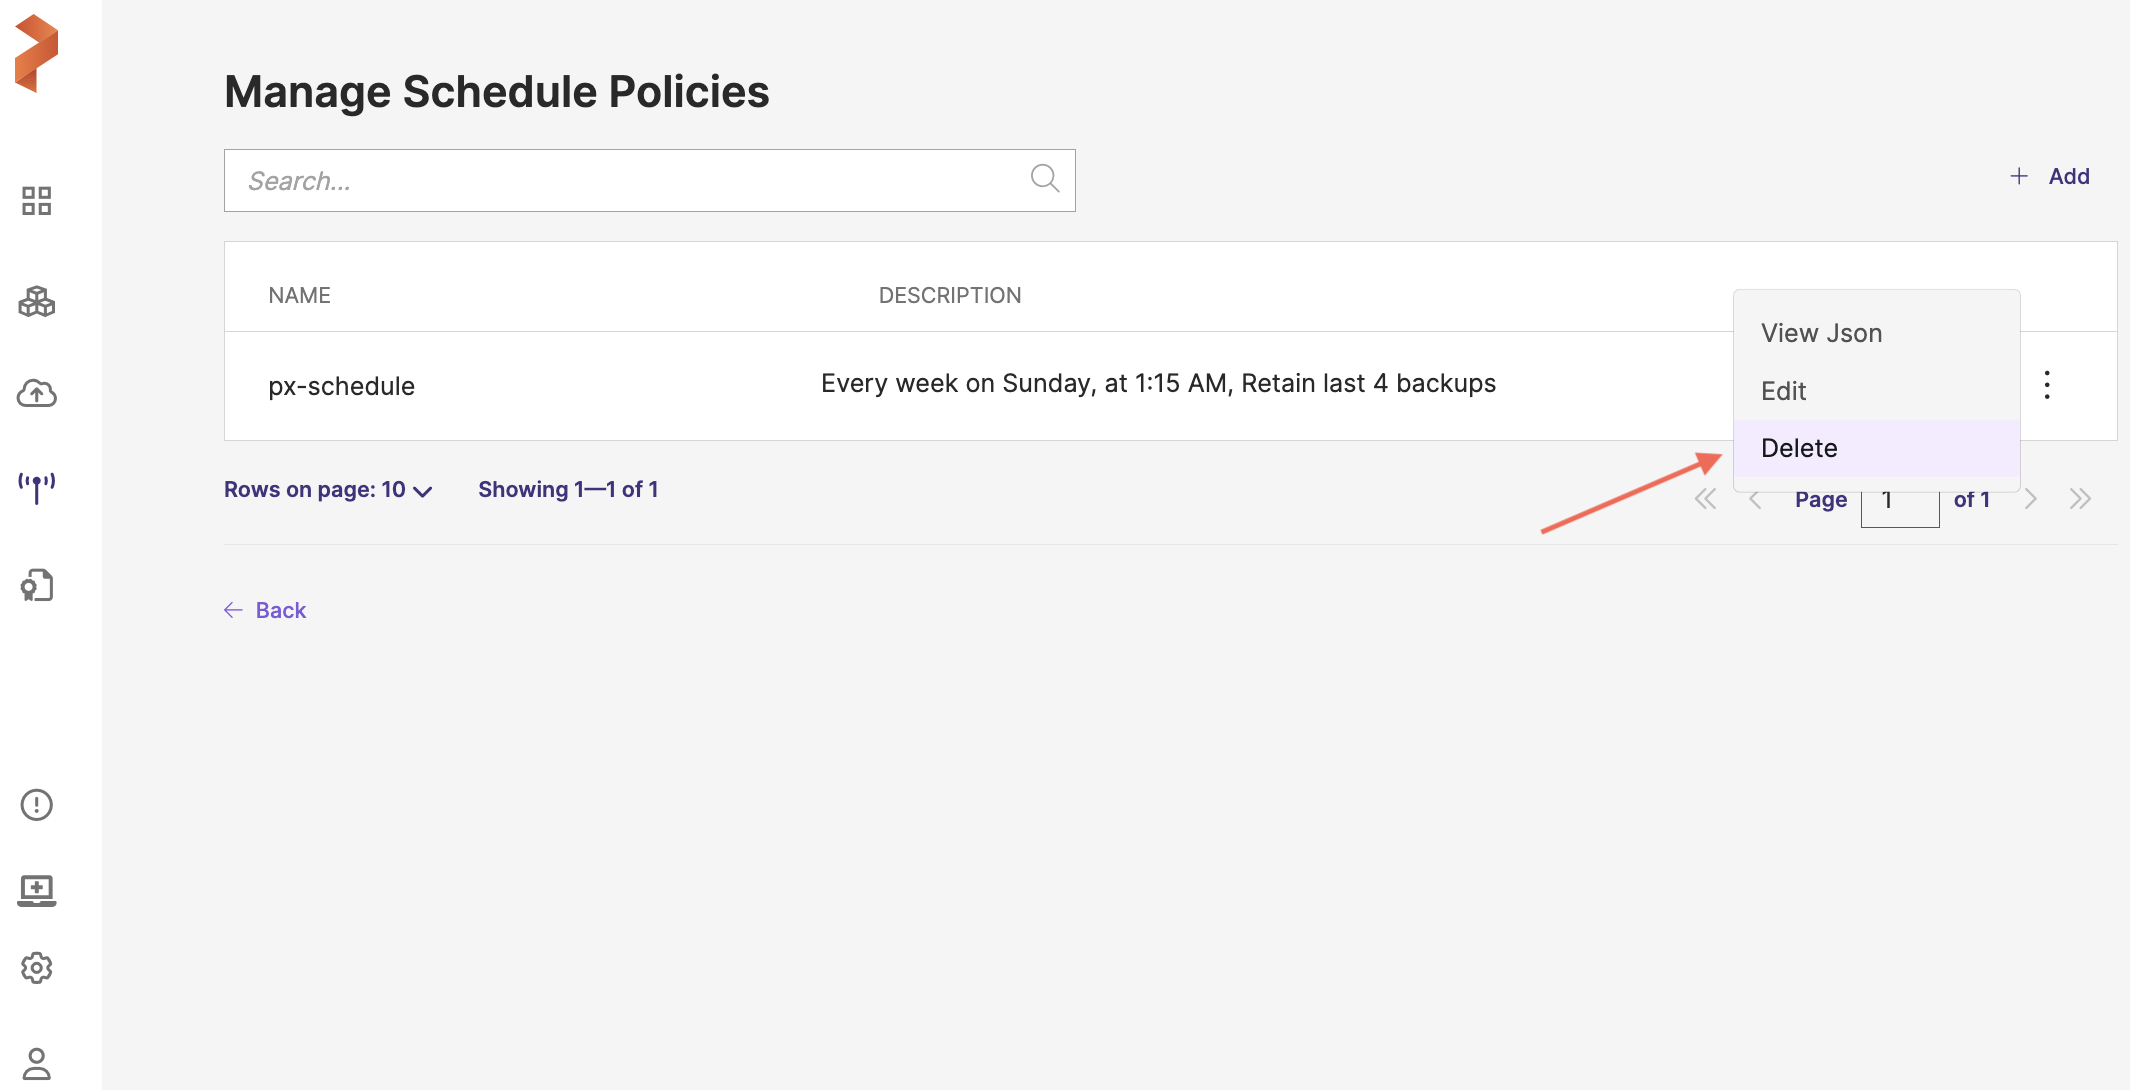Open the cloud backup icon
This screenshot has width=2130, height=1090.
tap(37, 393)
